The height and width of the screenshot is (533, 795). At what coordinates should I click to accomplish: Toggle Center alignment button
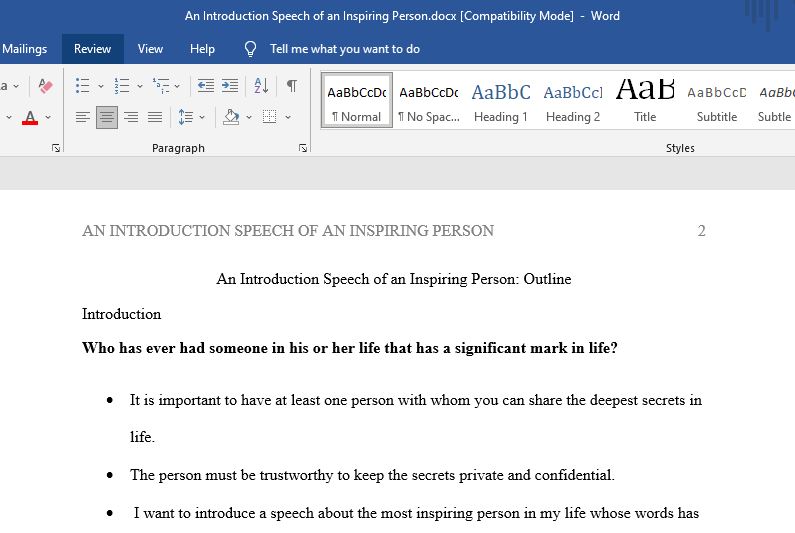tap(106, 118)
